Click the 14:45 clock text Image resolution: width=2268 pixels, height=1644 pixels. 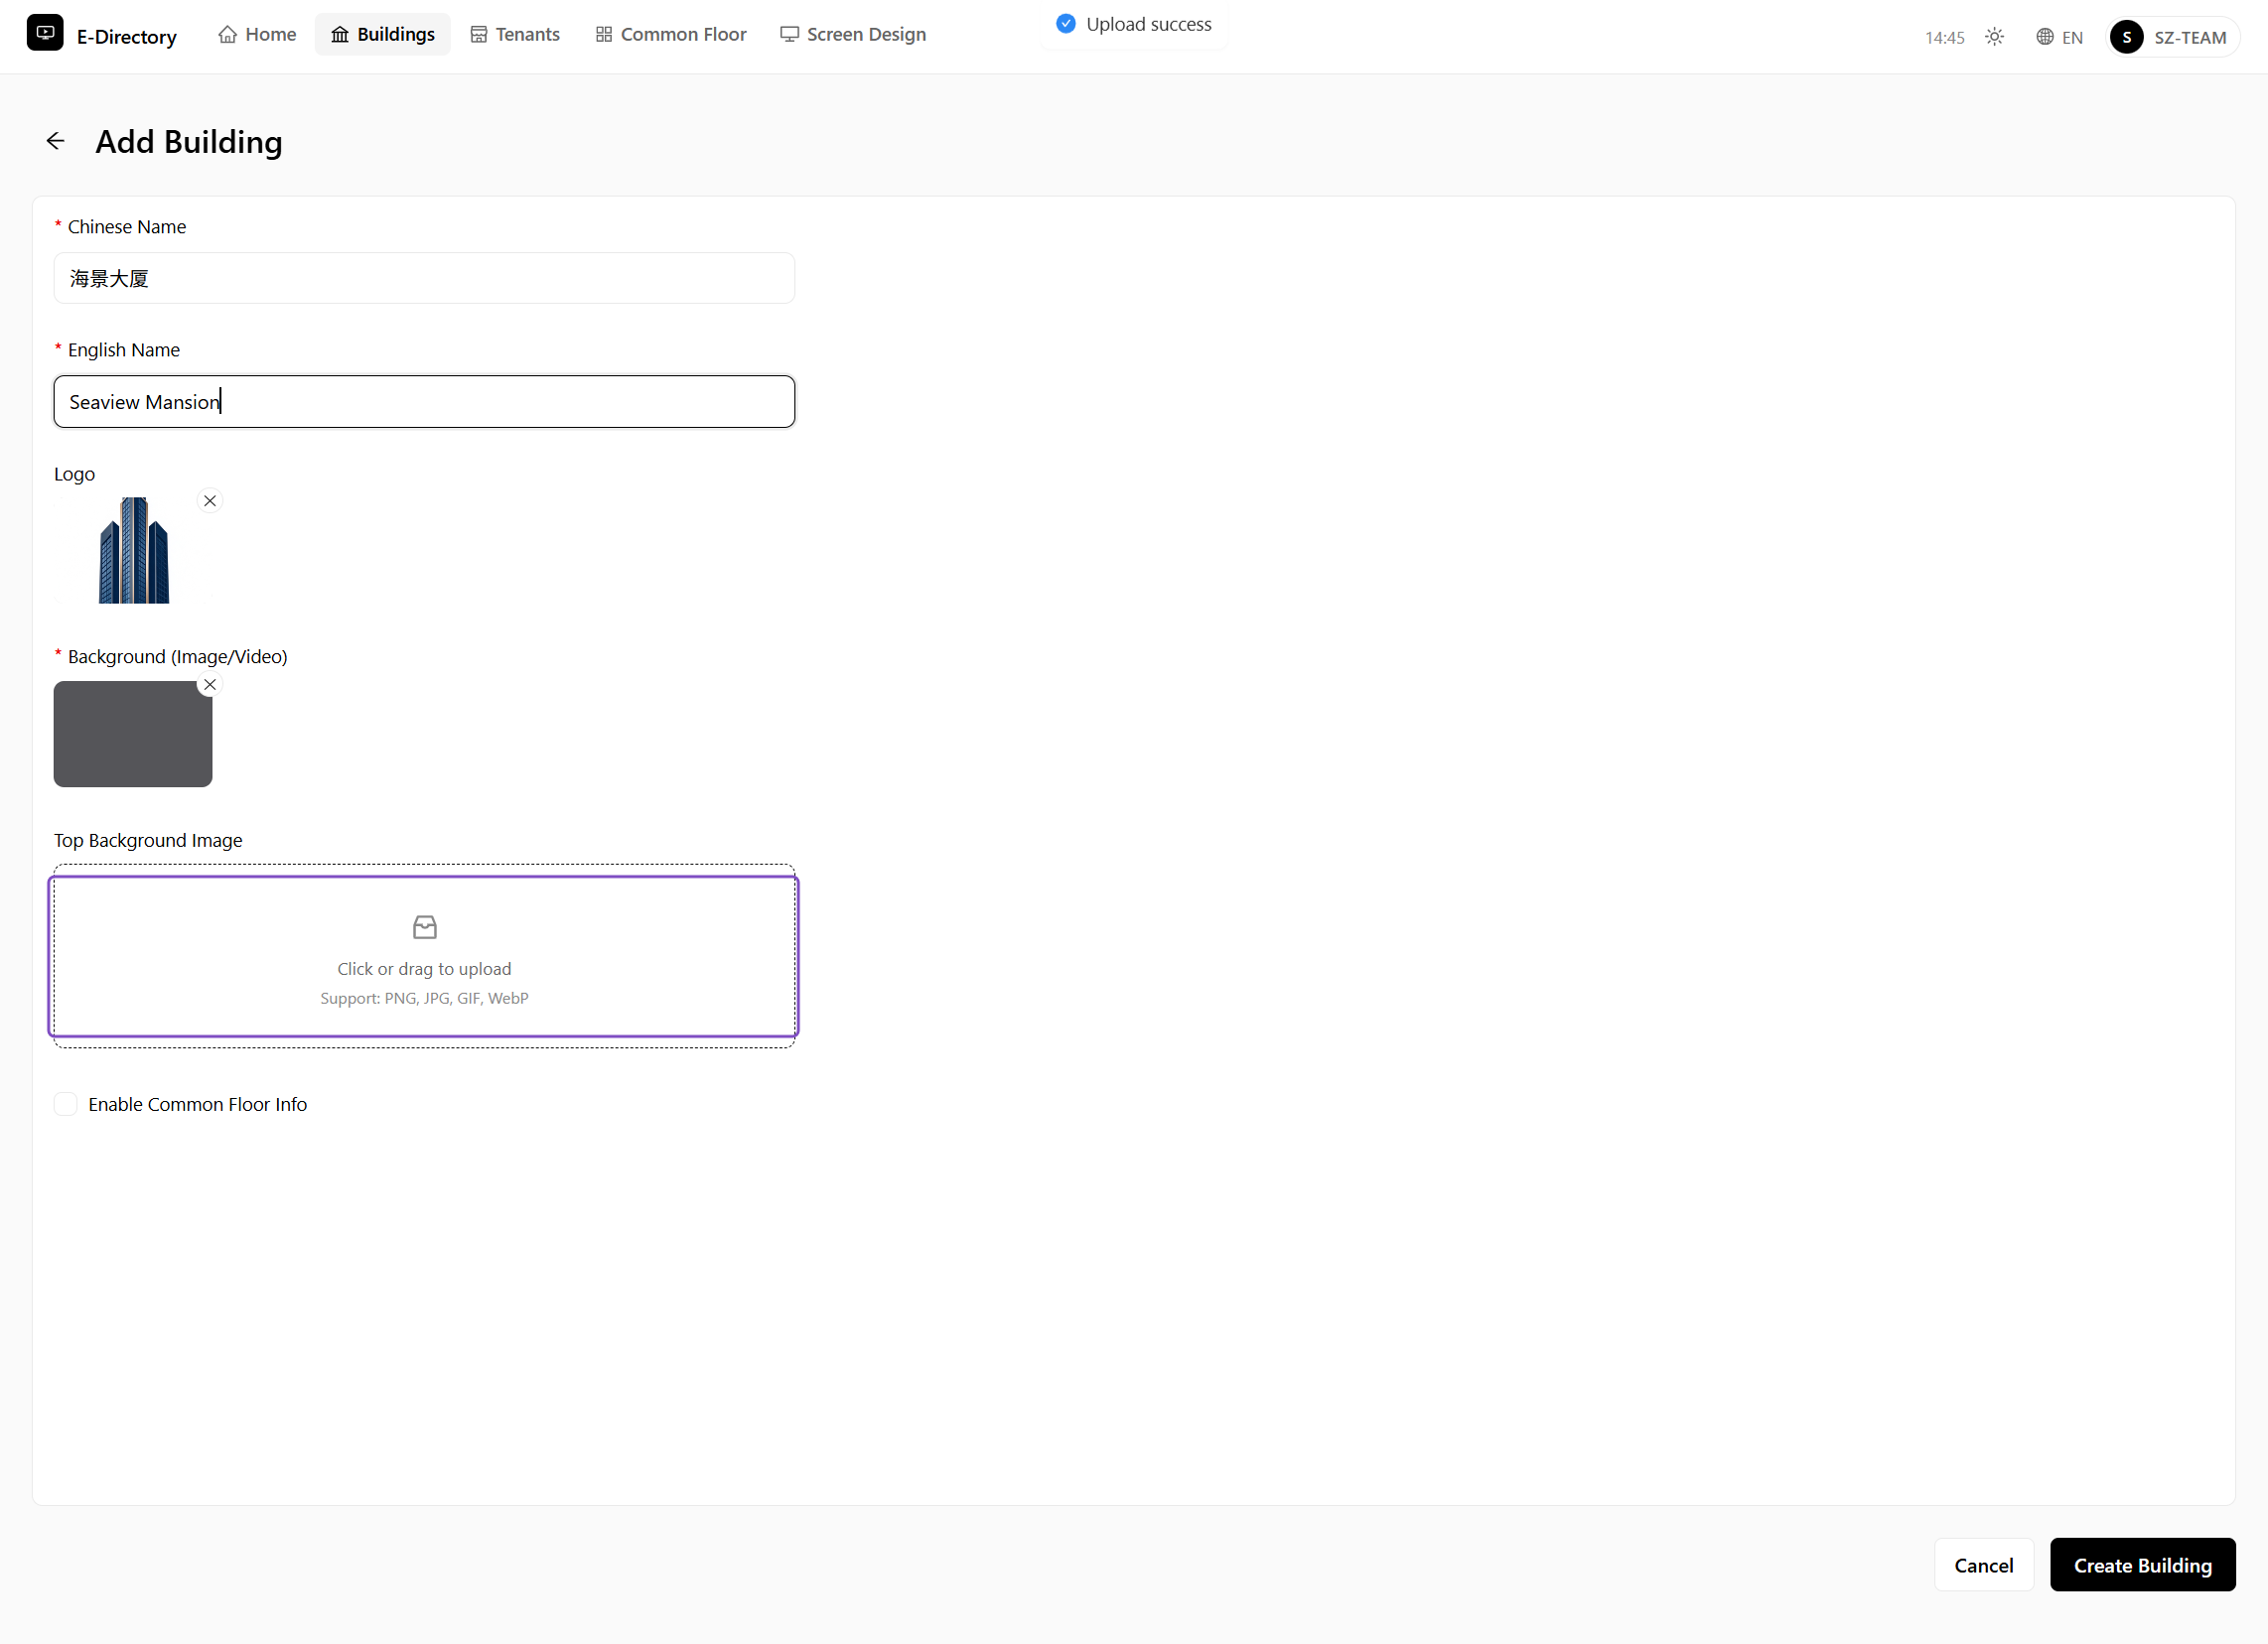pos(1944,38)
